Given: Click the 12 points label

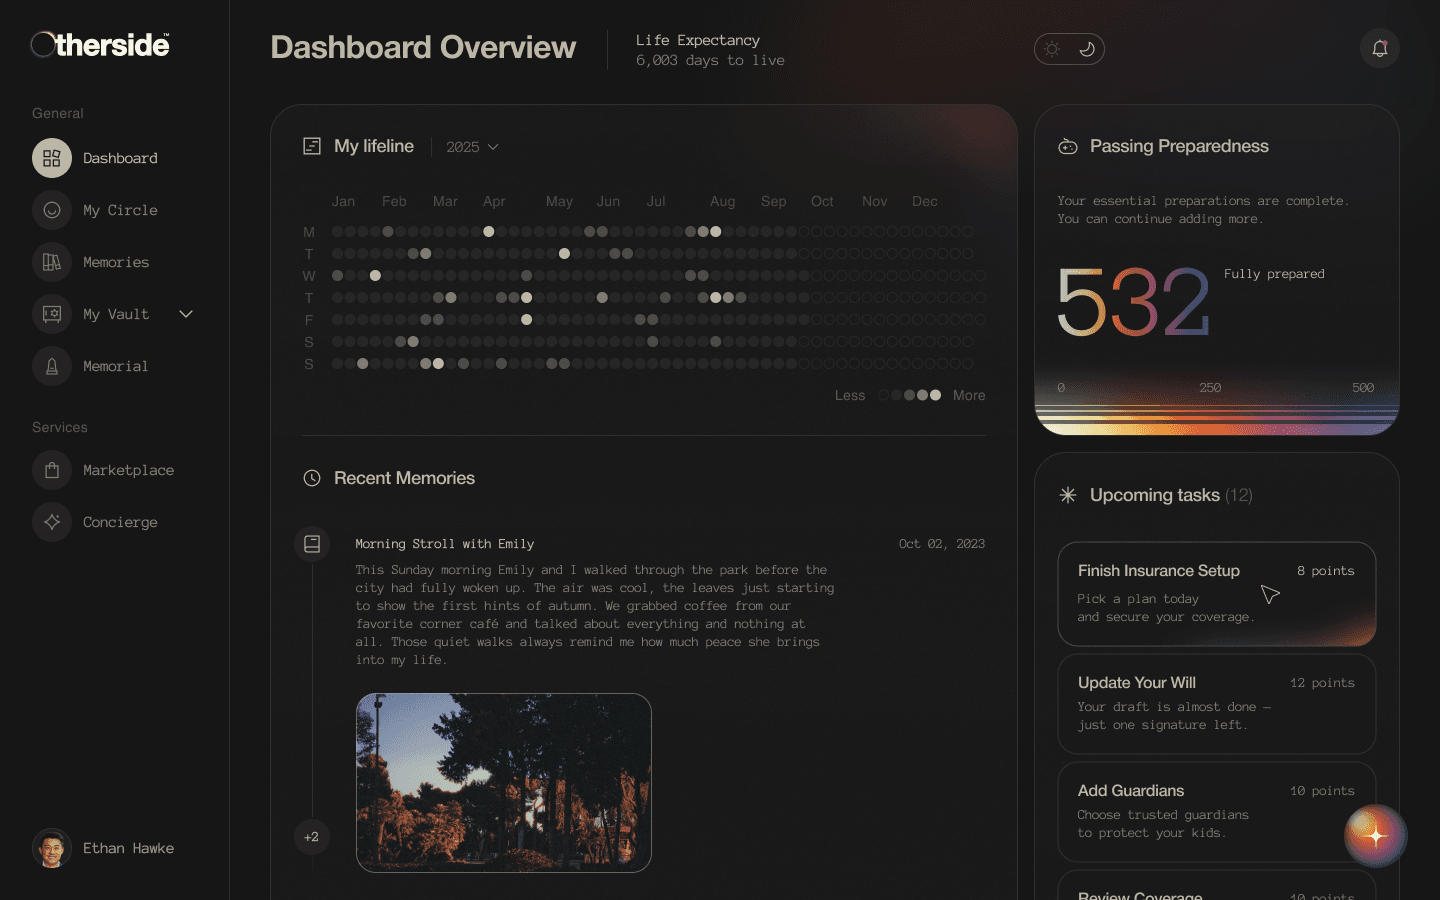Looking at the screenshot, I should click(x=1322, y=683).
